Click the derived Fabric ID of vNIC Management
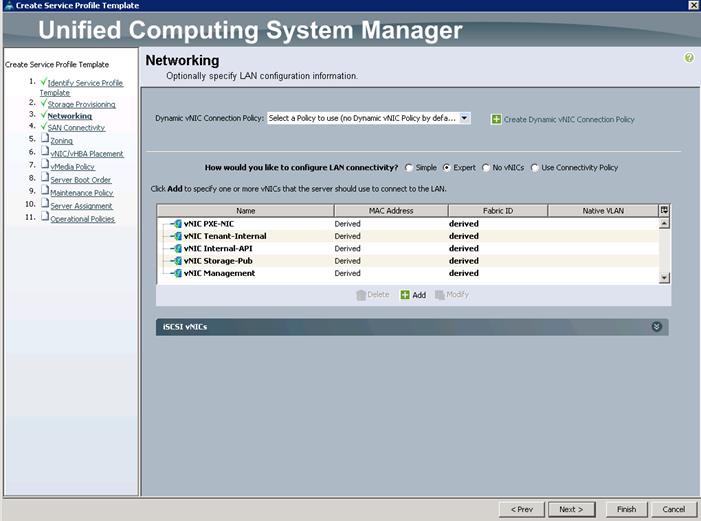 pyautogui.click(x=464, y=273)
